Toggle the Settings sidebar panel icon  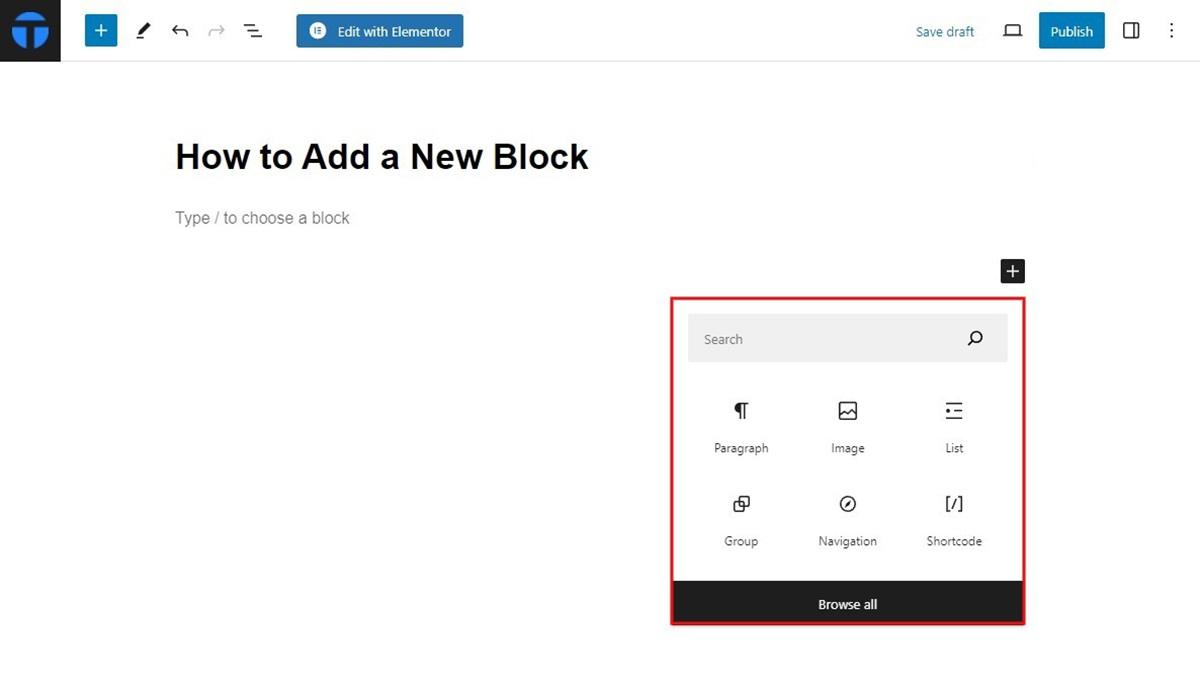(x=1131, y=31)
